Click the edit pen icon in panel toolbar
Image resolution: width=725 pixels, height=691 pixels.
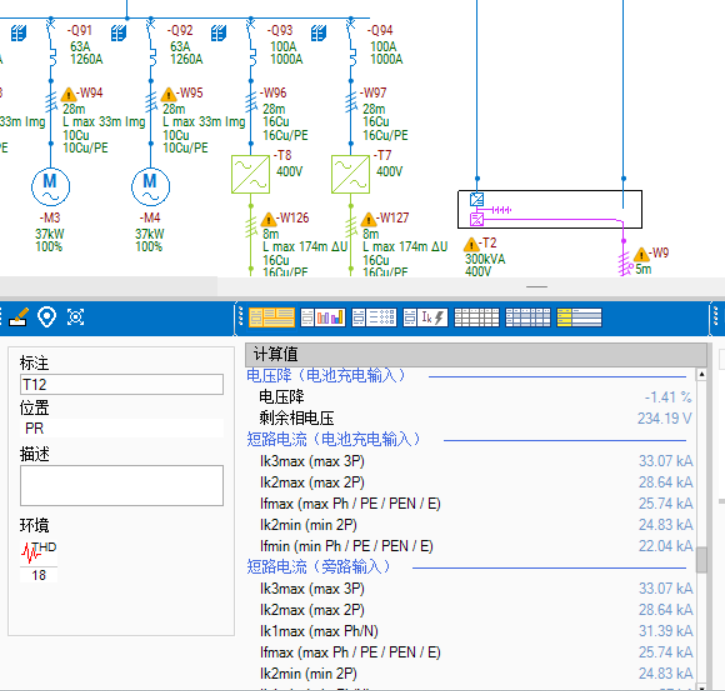click(x=18, y=317)
